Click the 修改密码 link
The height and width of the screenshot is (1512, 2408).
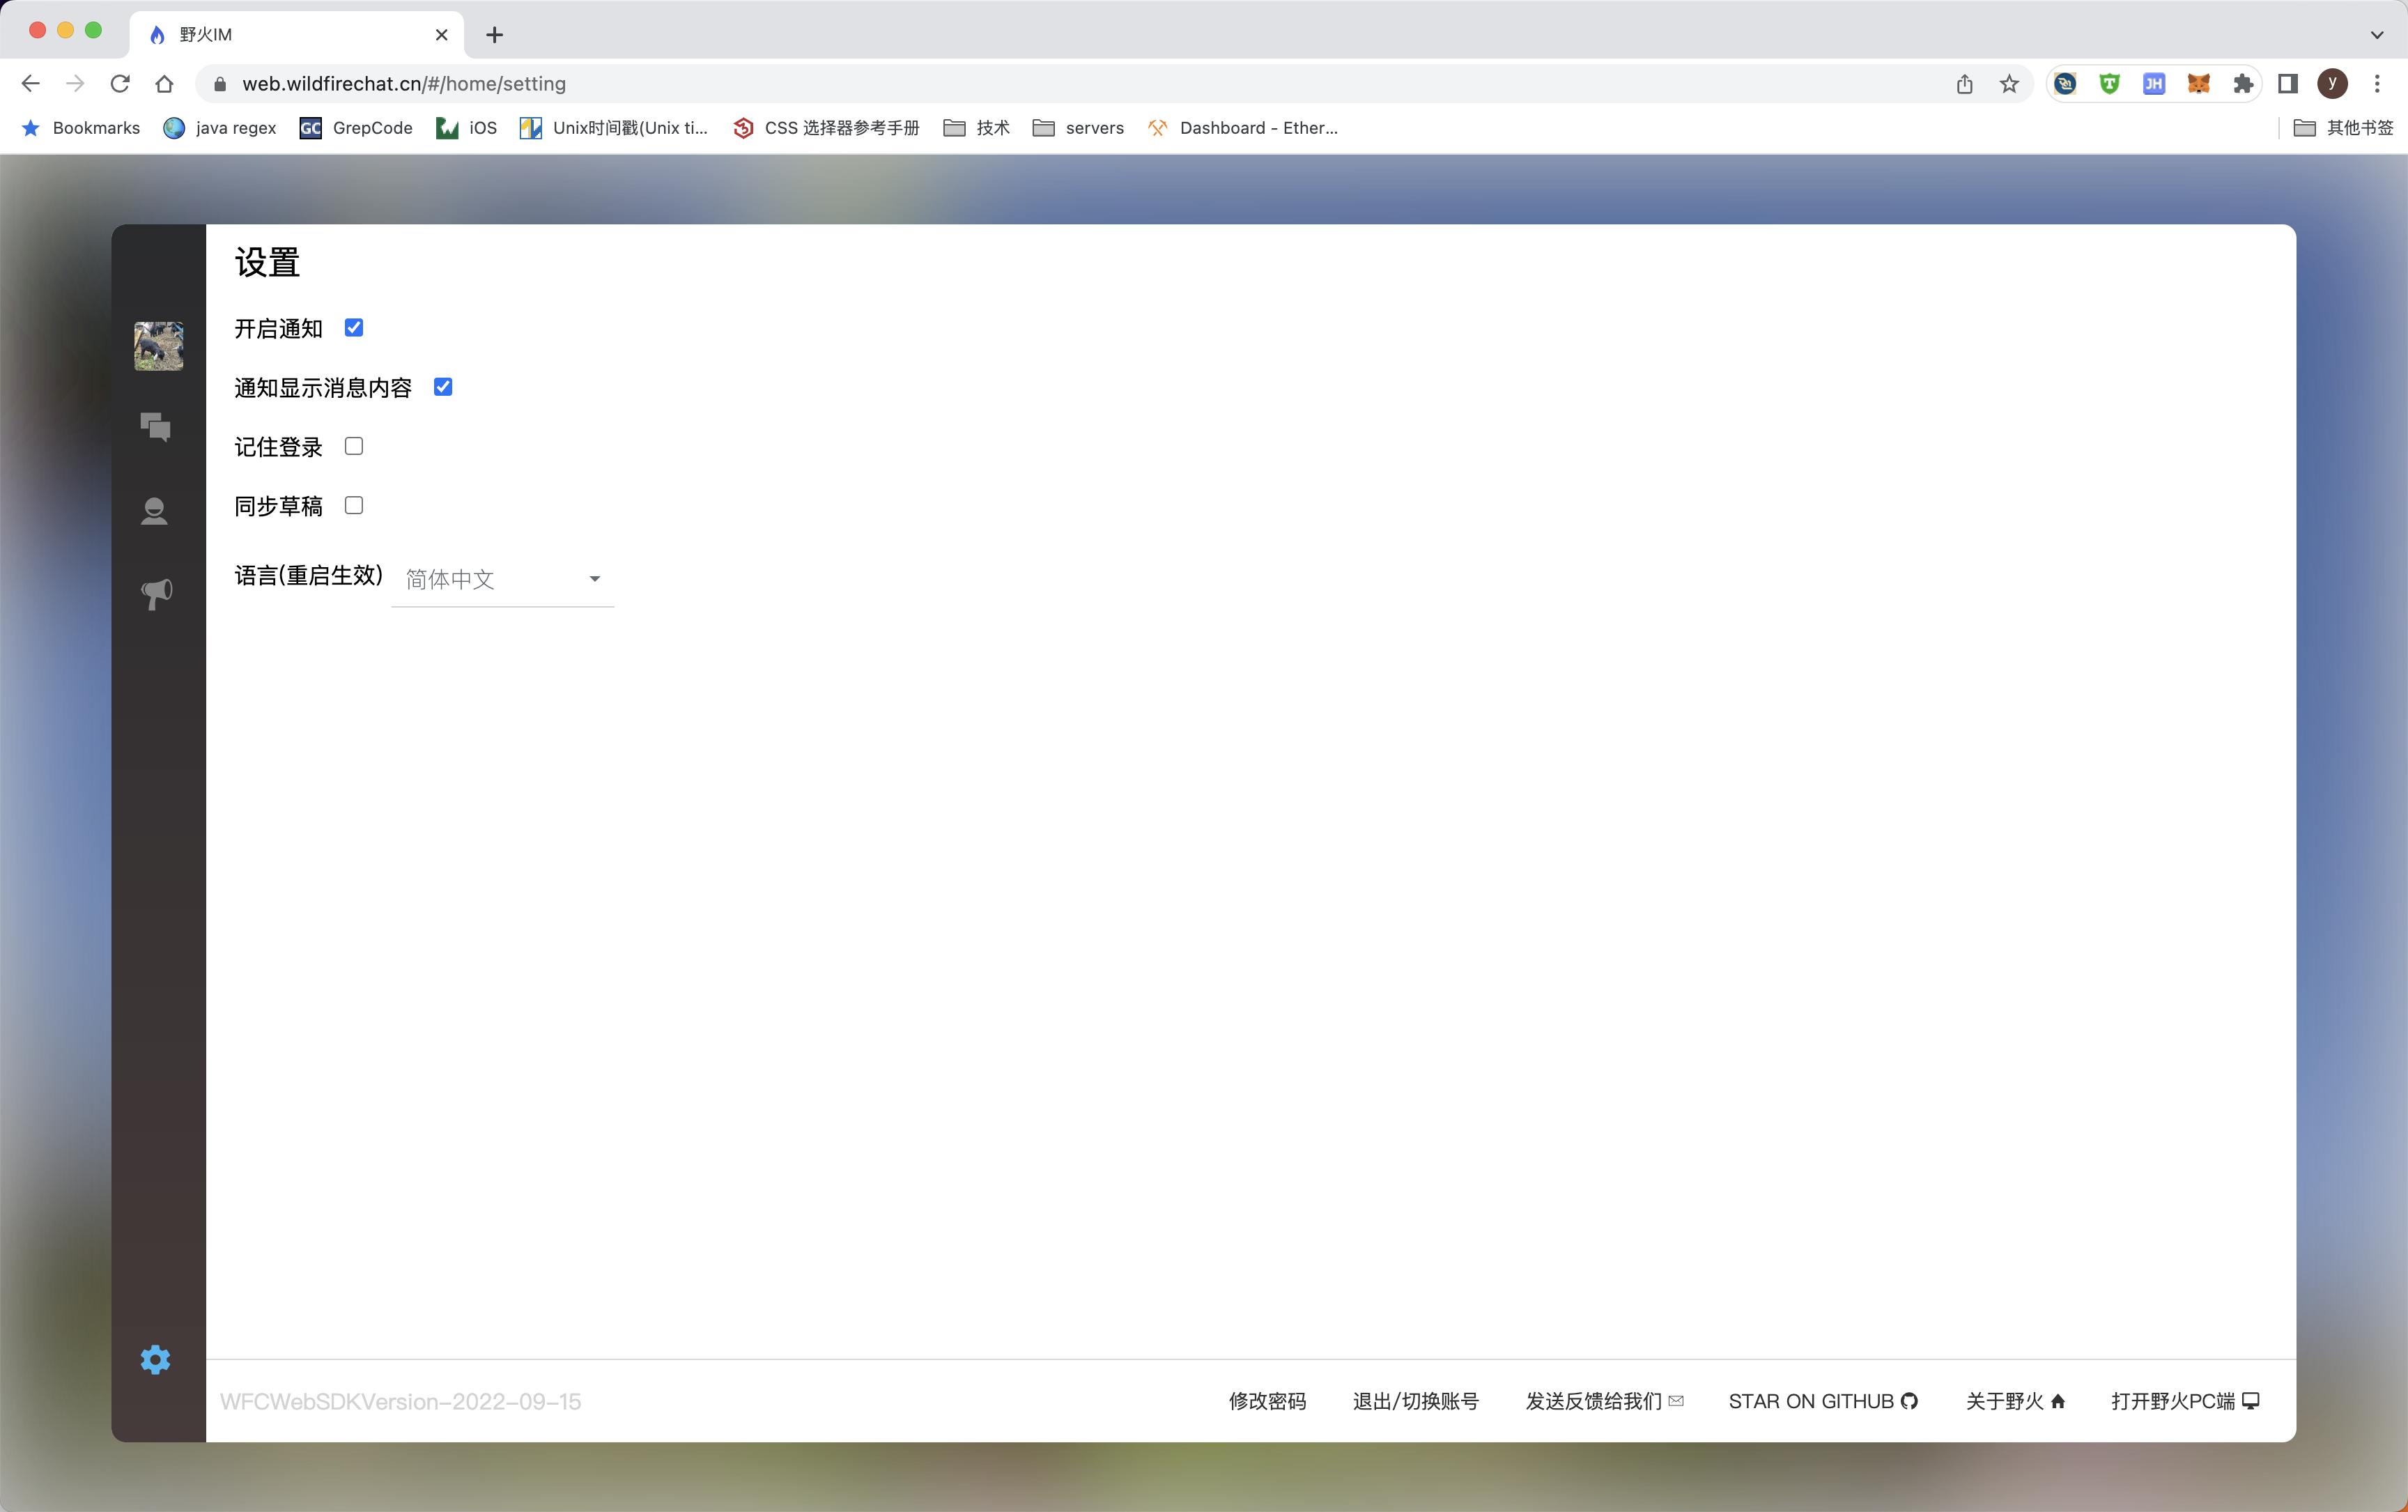coord(1267,1401)
